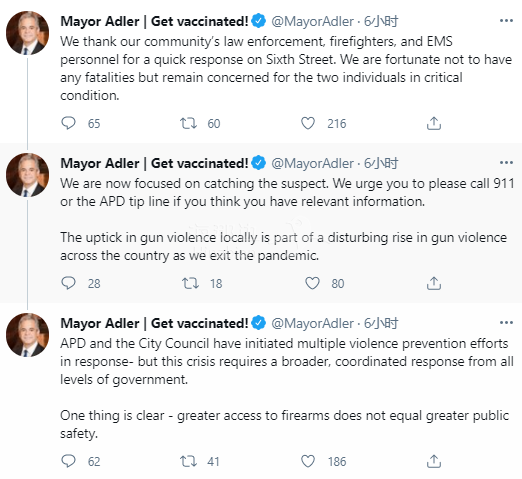Open @MayorAdler handle on the first tweet
This screenshot has height=479, width=522.
[312, 21]
